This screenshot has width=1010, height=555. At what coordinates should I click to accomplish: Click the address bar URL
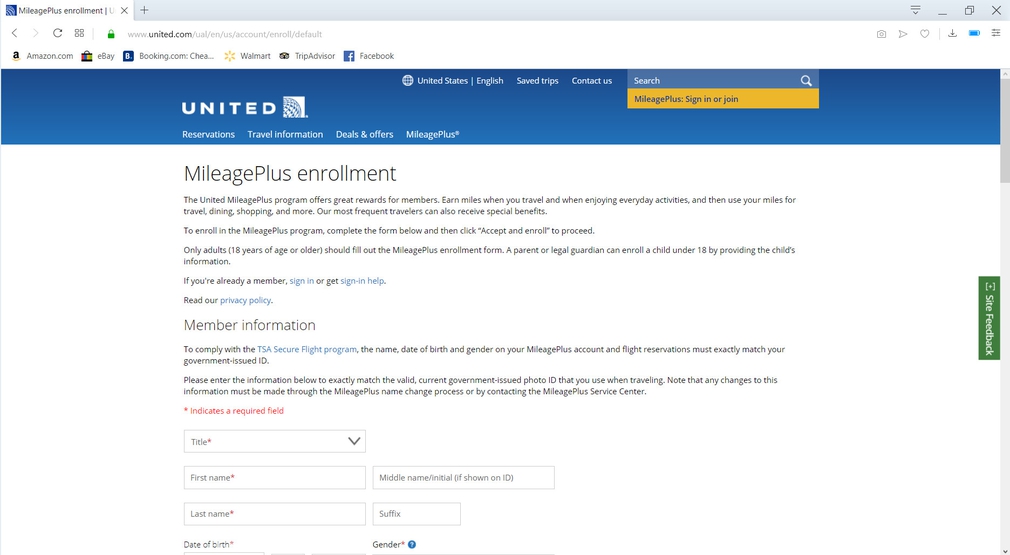tap(225, 34)
